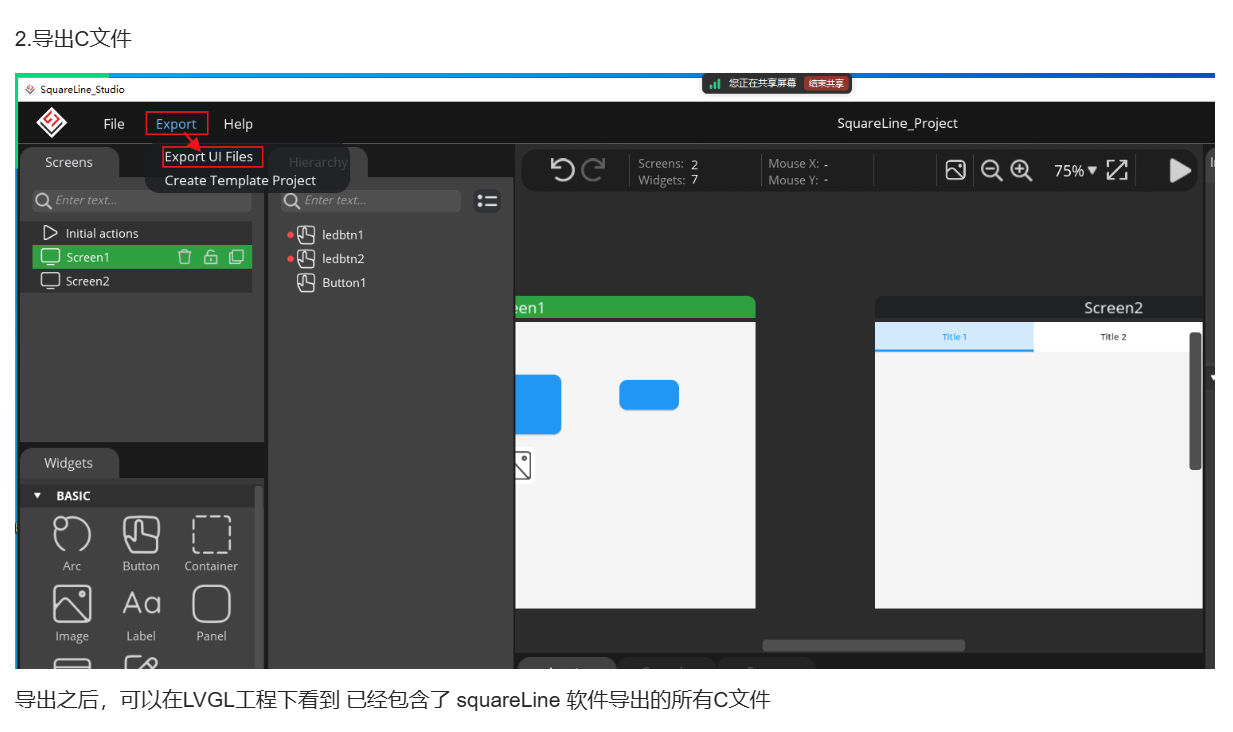Toggle the lock icon on Screen1
Image resolution: width=1233 pixels, height=732 pixels.
(x=210, y=257)
